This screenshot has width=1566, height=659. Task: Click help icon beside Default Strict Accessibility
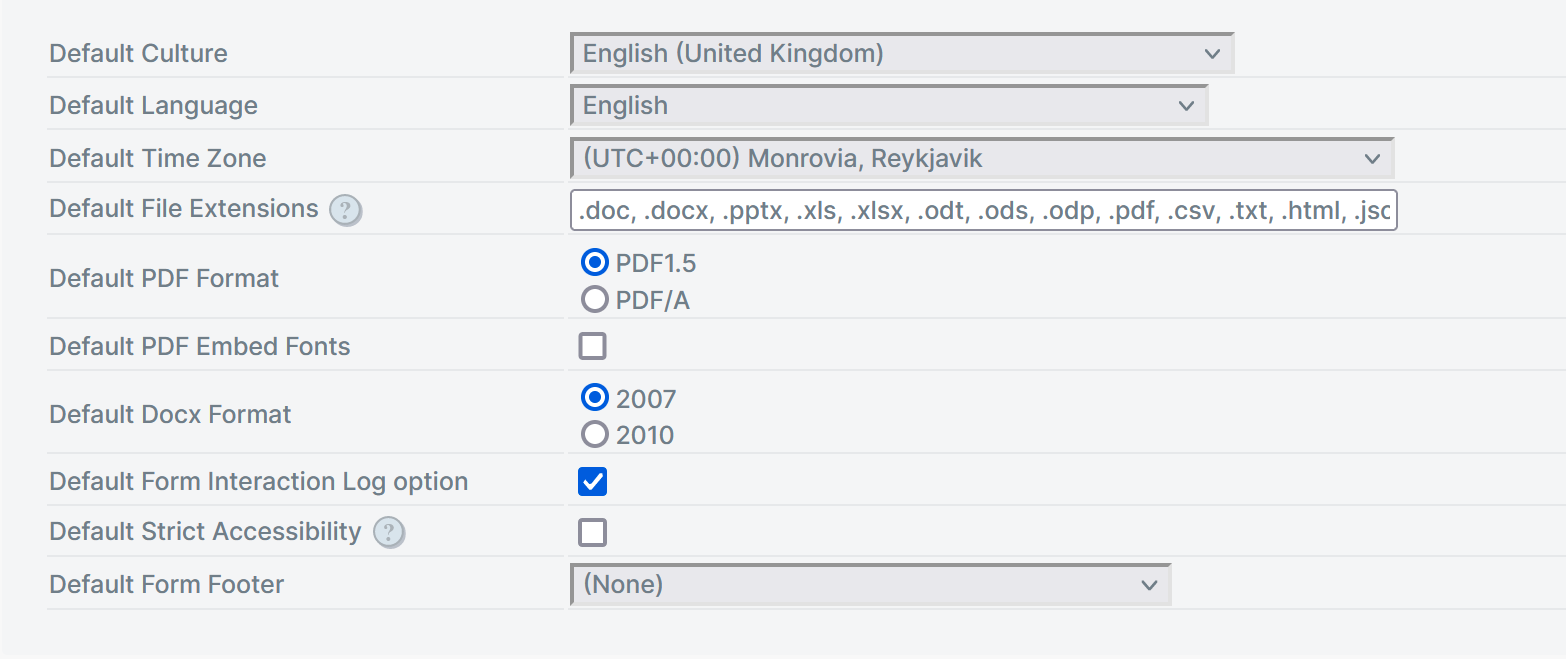(389, 533)
